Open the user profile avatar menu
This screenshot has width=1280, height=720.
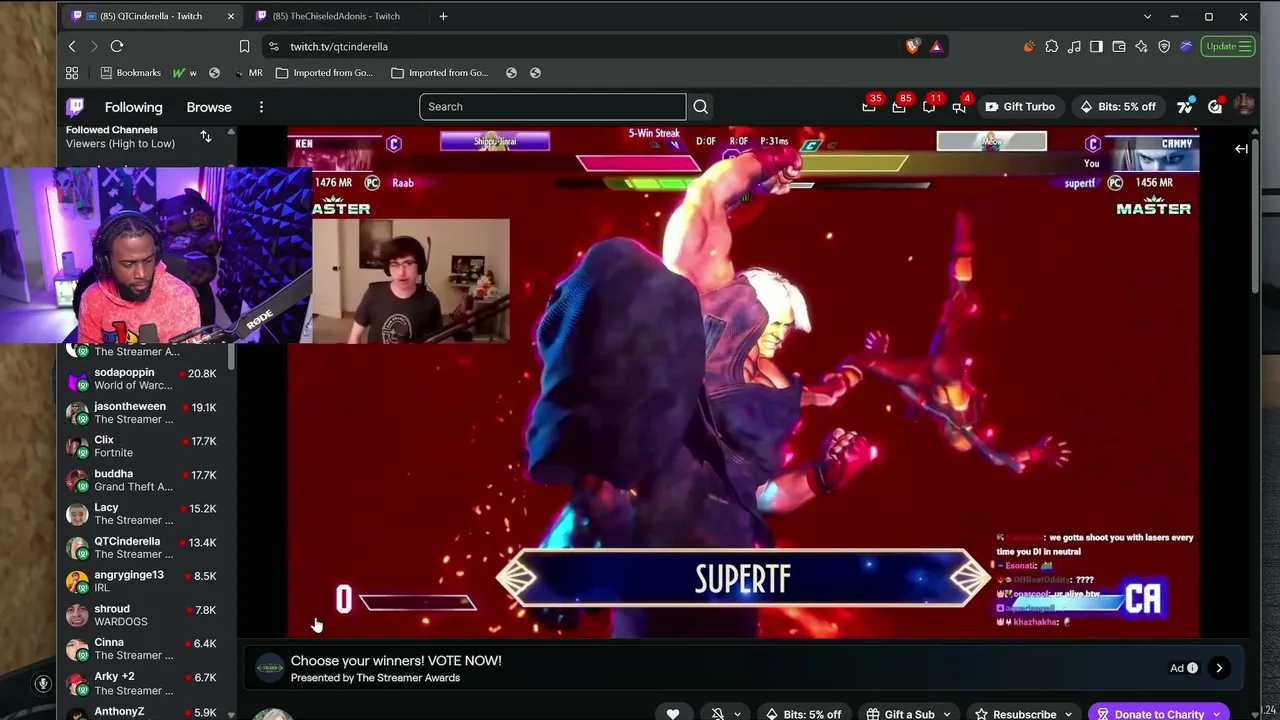(x=1244, y=106)
